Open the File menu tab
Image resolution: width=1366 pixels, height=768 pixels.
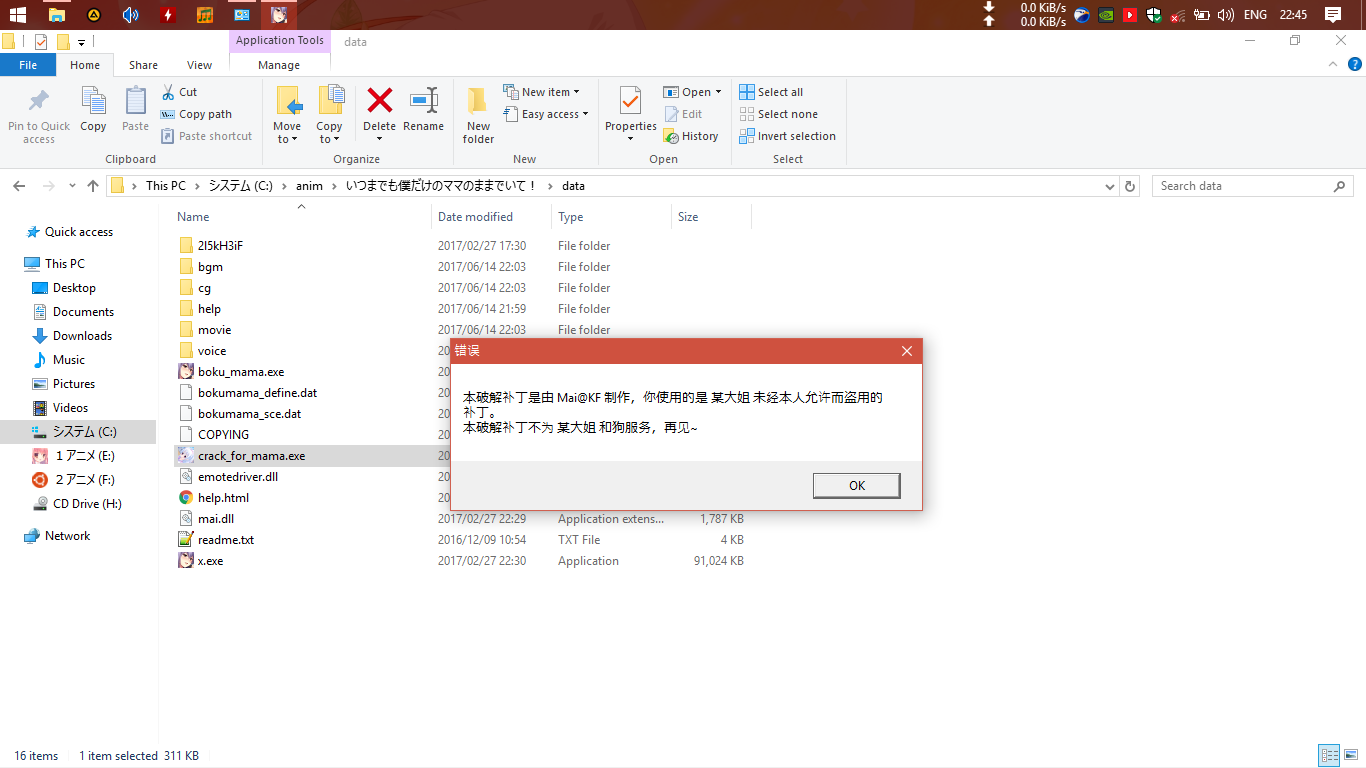(x=28, y=65)
